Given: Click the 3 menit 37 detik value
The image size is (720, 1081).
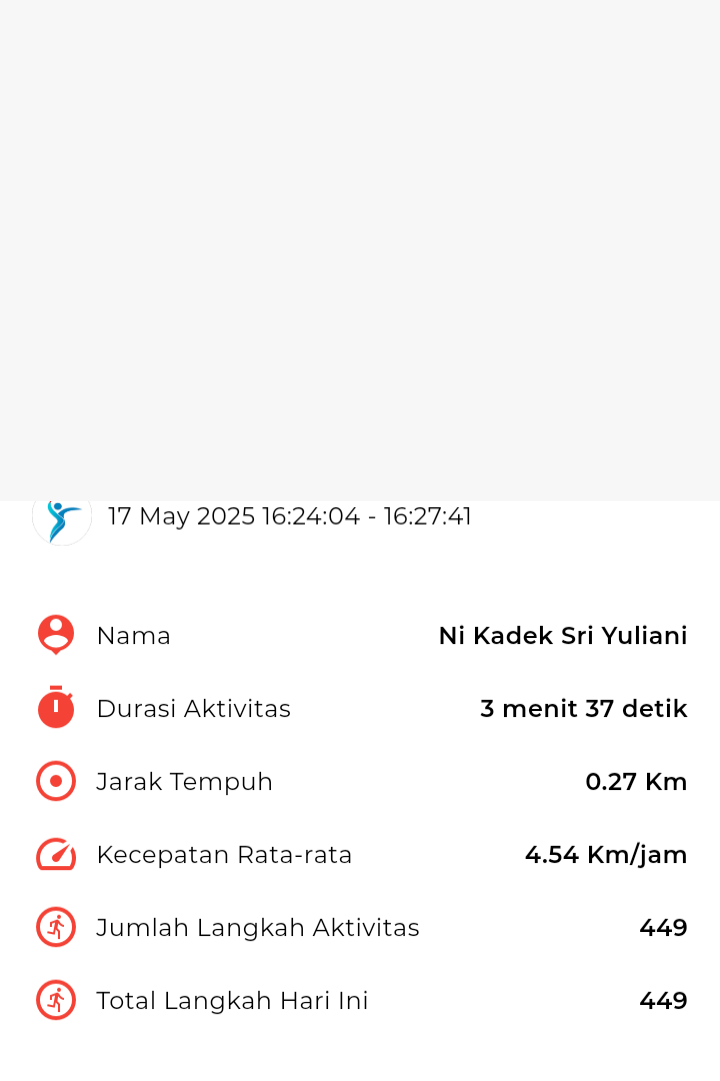Looking at the screenshot, I should 583,709.
